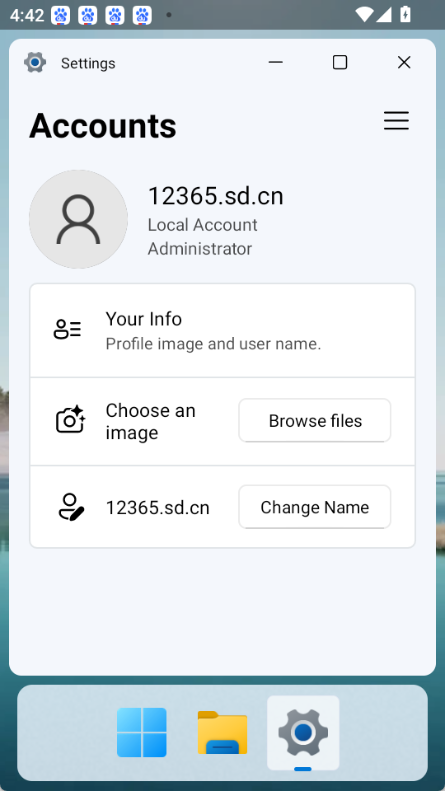Screen dimensions: 445x791
Task: Click the user edit pencil icon
Action: pos(71,507)
